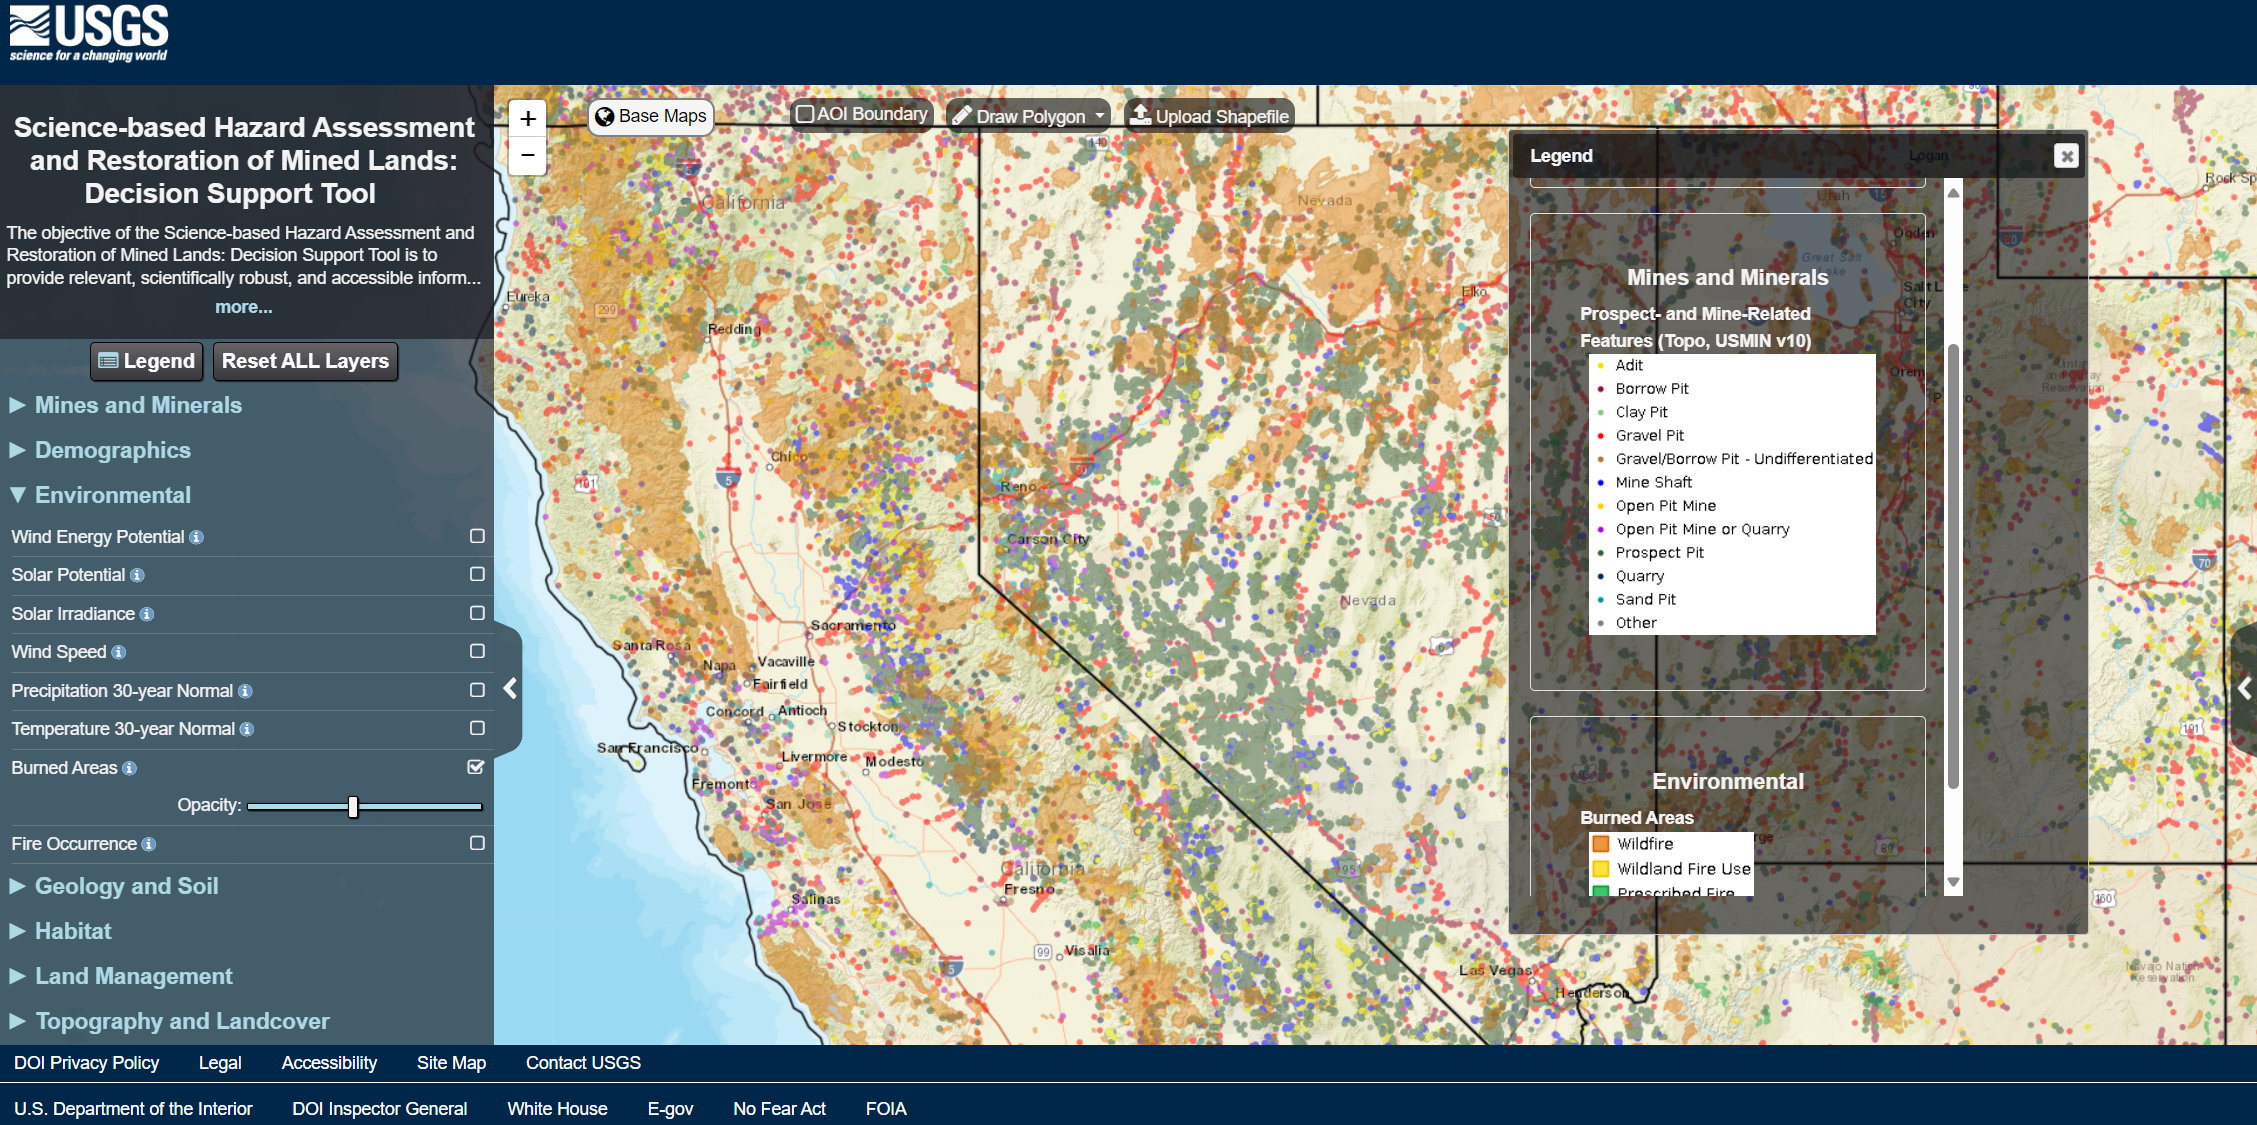Uncheck the Burned Areas layer

click(x=476, y=767)
